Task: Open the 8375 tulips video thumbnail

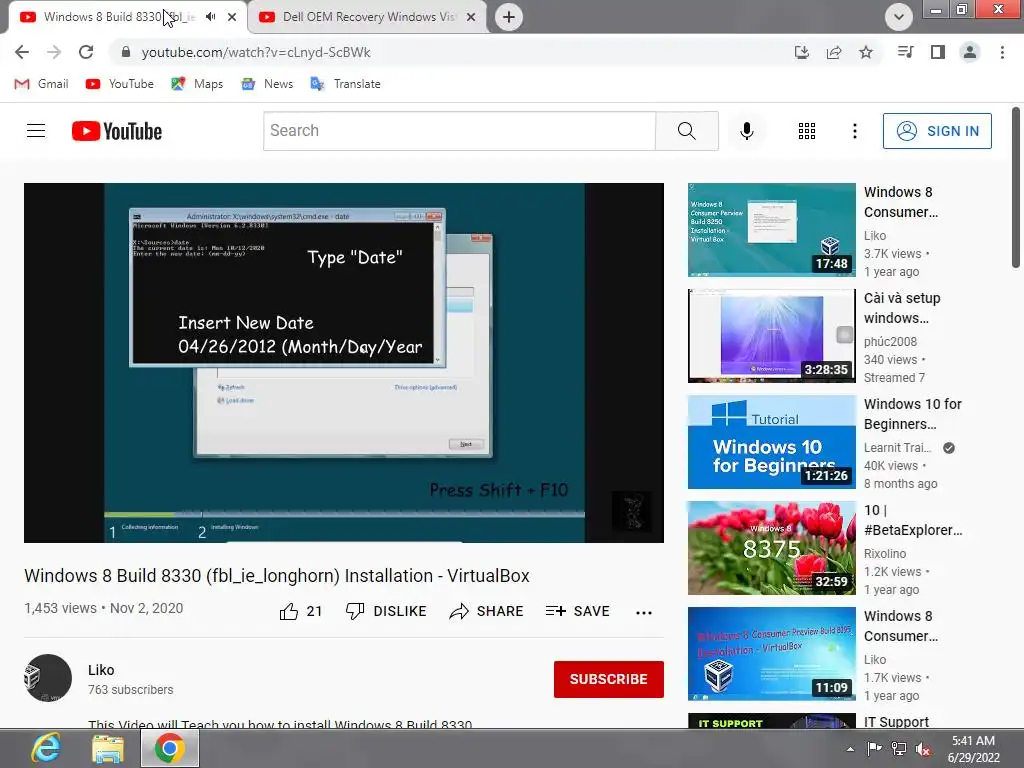Action: click(771, 547)
